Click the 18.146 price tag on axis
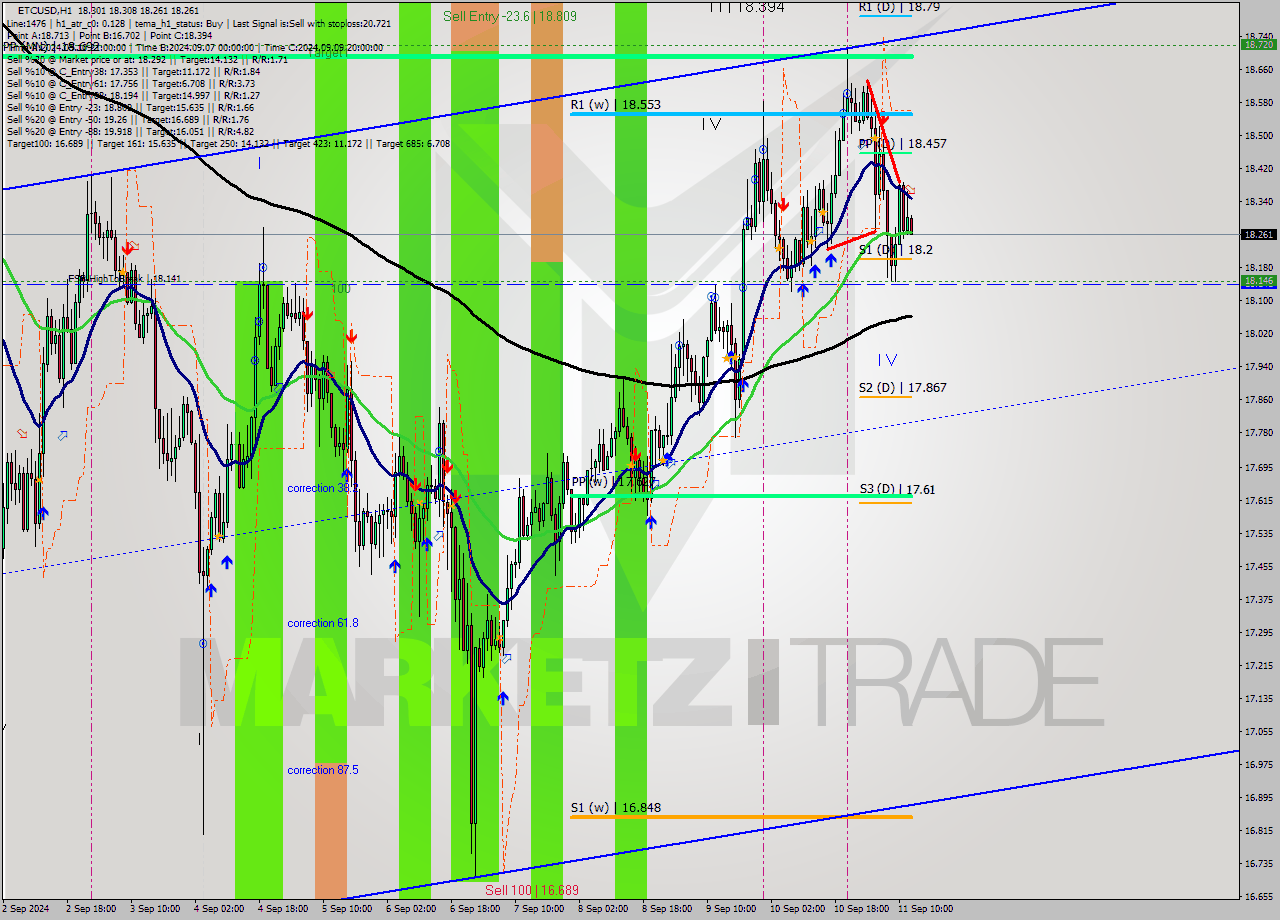This screenshot has height=920, width=1280. click(1257, 281)
